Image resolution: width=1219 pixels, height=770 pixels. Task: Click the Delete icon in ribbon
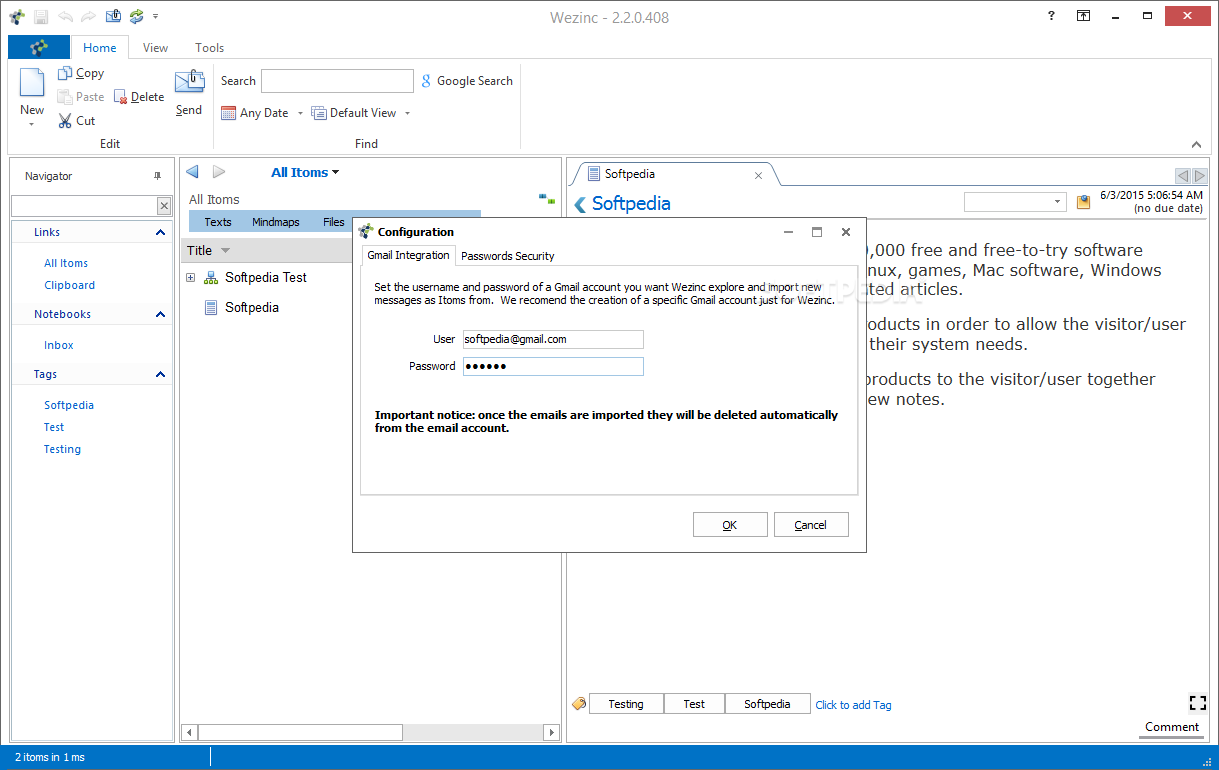tap(121, 97)
